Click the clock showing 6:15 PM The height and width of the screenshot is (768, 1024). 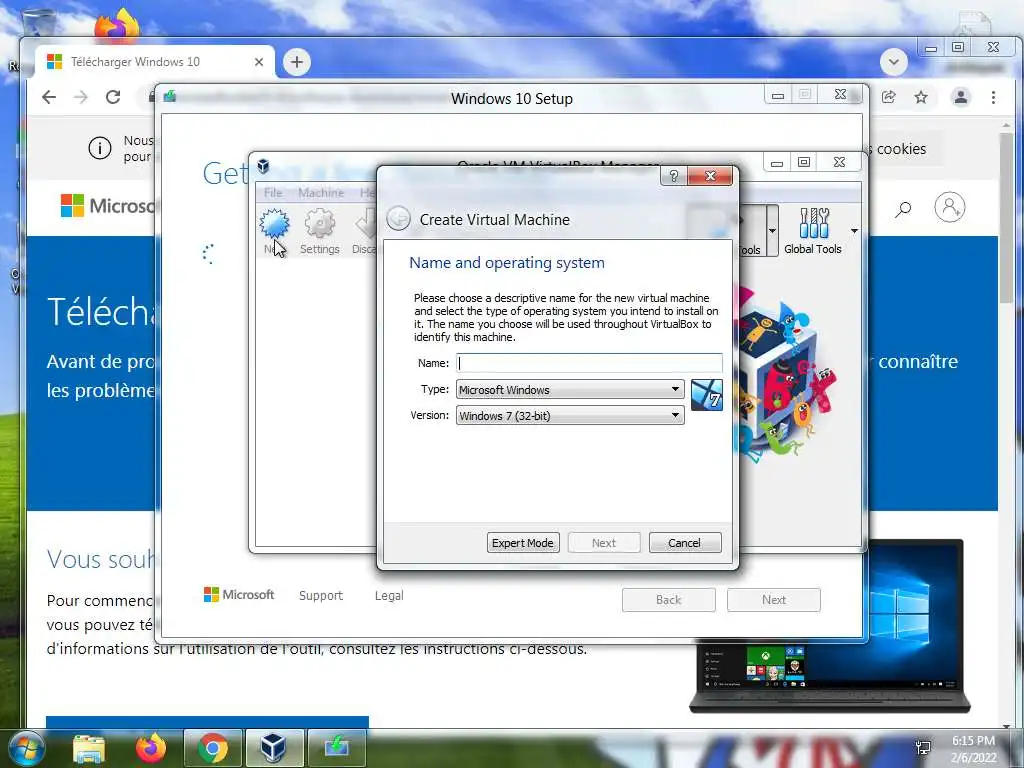(x=973, y=741)
